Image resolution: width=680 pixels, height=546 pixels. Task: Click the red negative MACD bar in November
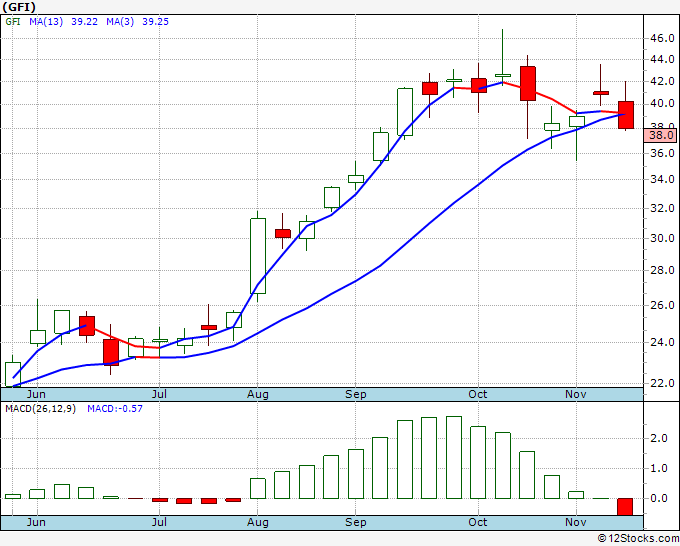(626, 506)
